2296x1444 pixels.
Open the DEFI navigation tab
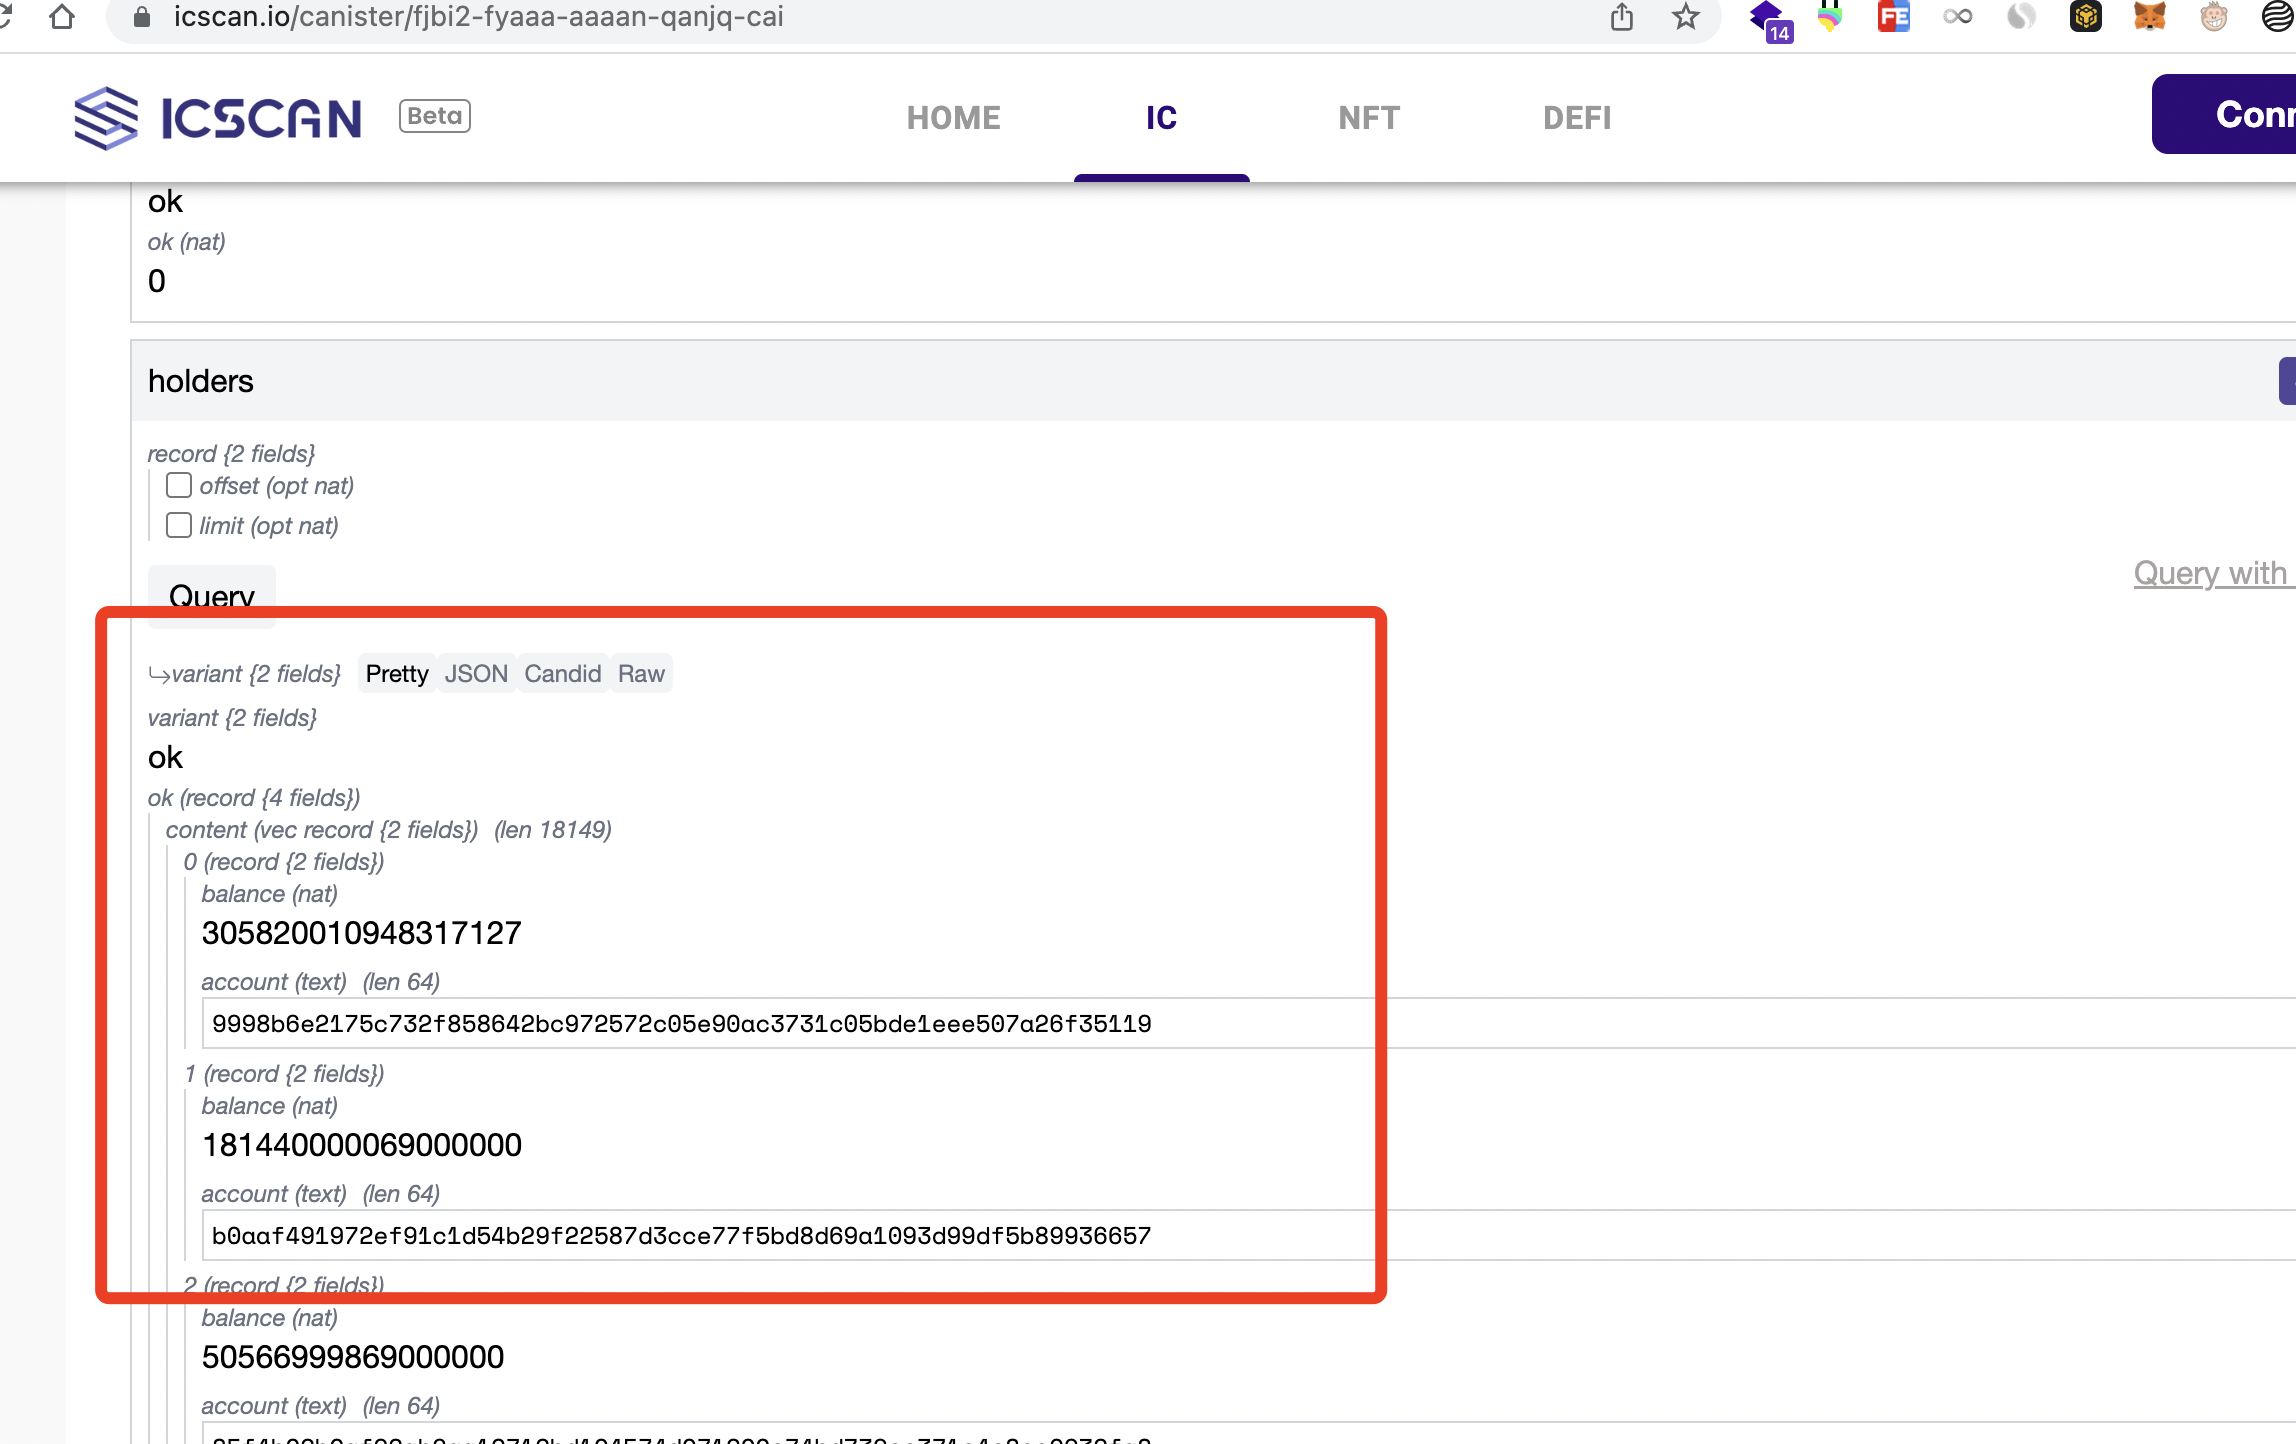tap(1577, 118)
